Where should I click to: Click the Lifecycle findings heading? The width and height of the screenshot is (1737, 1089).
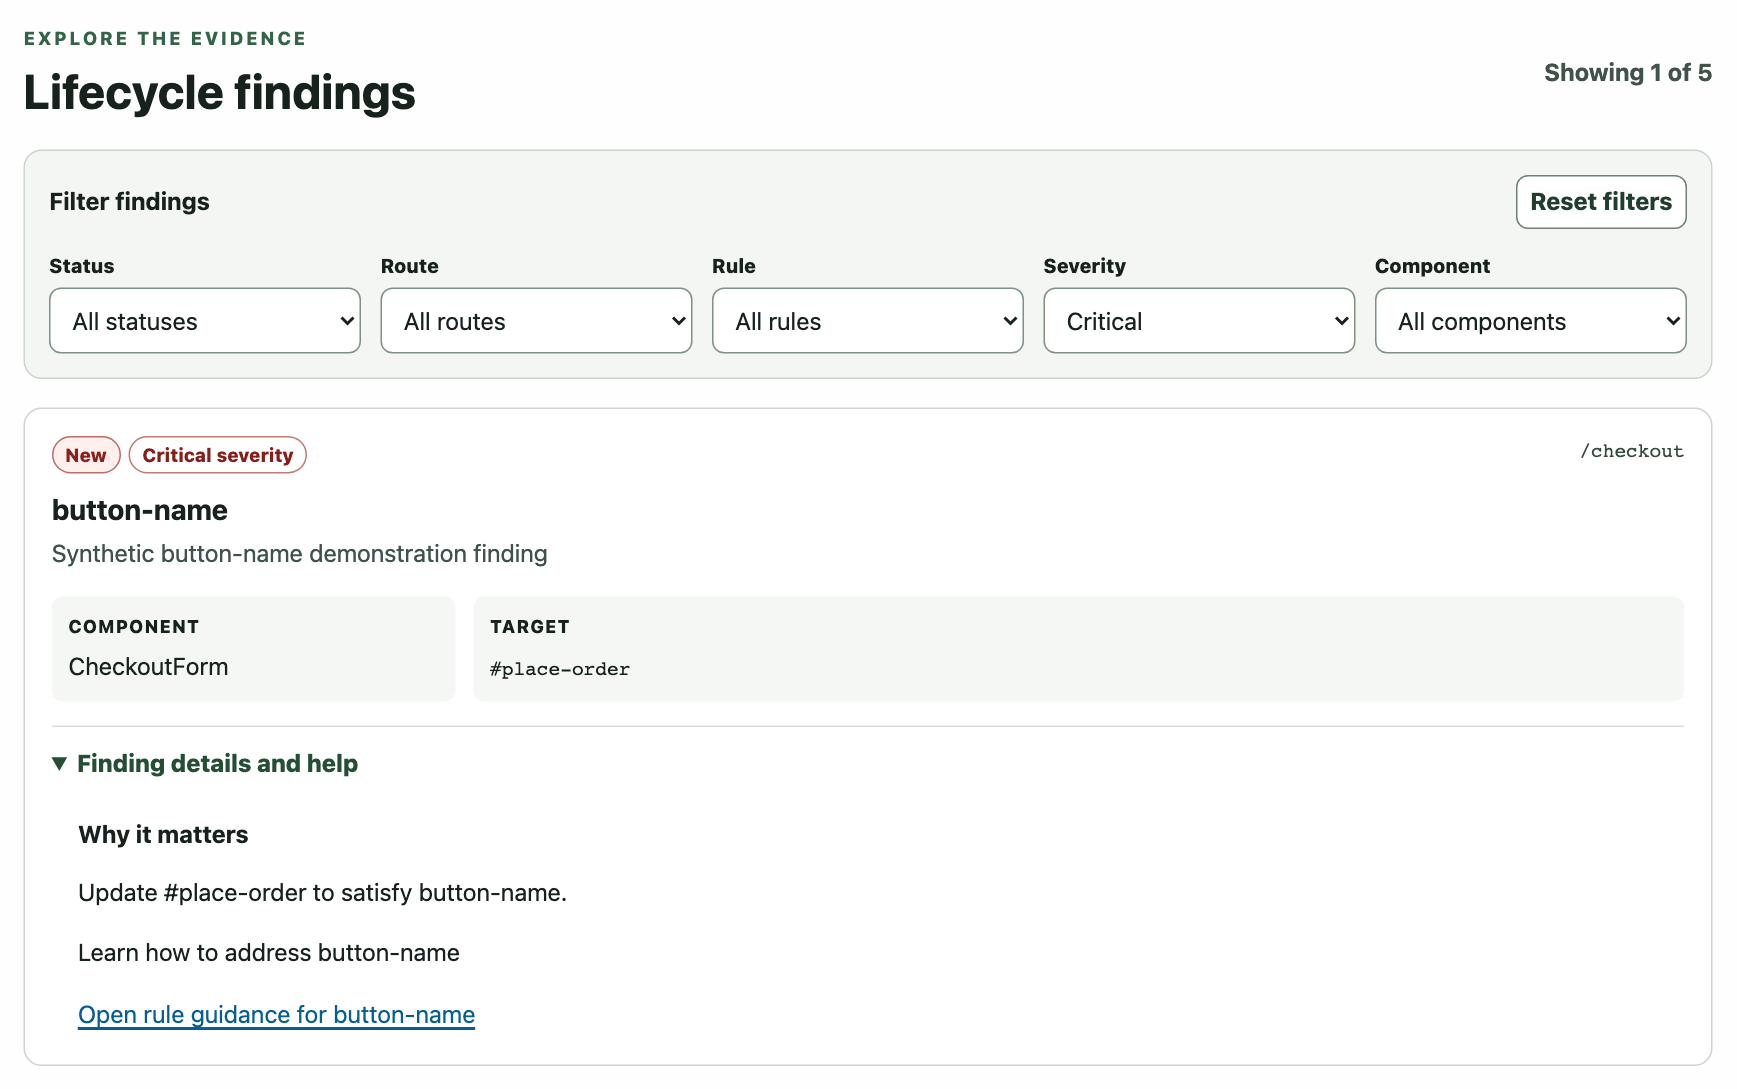219,93
